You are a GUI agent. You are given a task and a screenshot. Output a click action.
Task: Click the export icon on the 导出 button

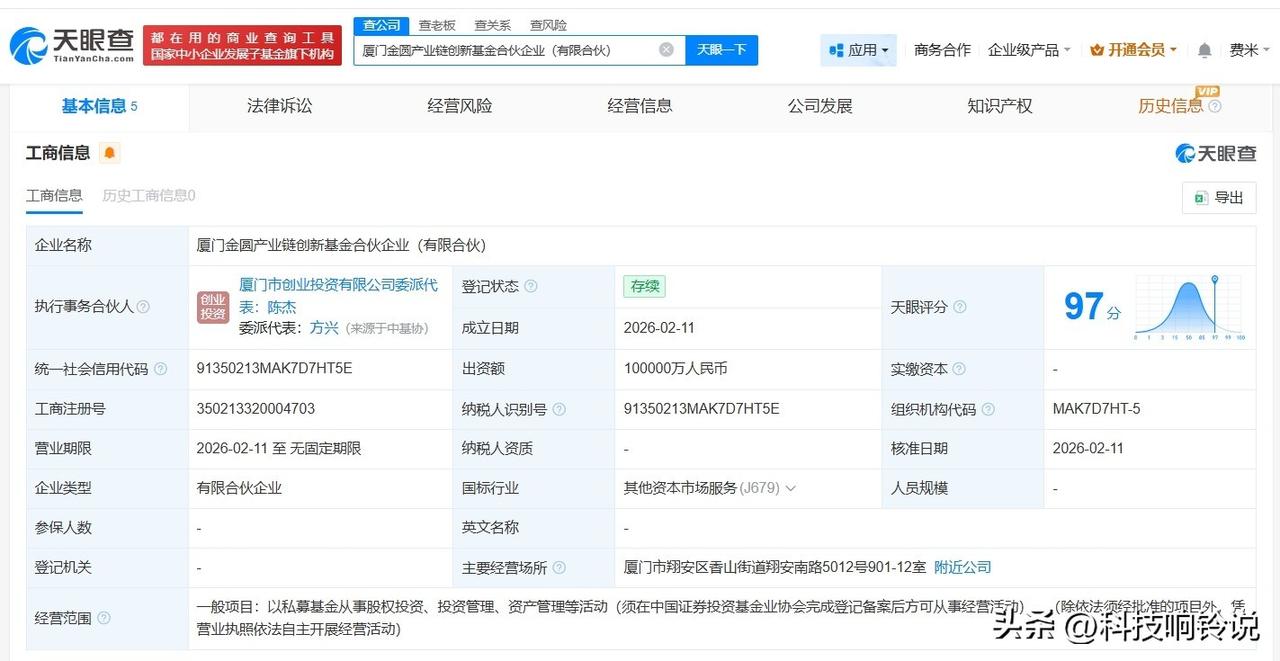click(1200, 198)
